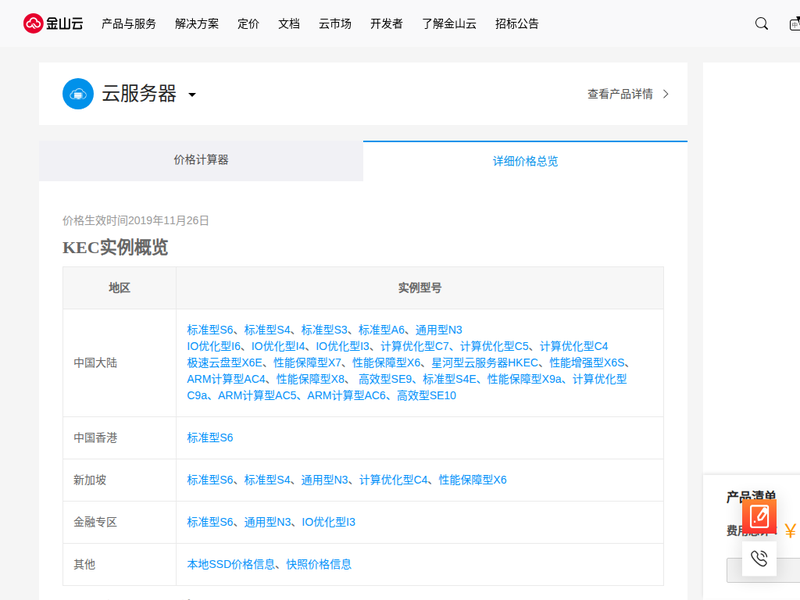Click the 中国大陆 region cell
This screenshot has height=600, width=800.
tap(119, 363)
